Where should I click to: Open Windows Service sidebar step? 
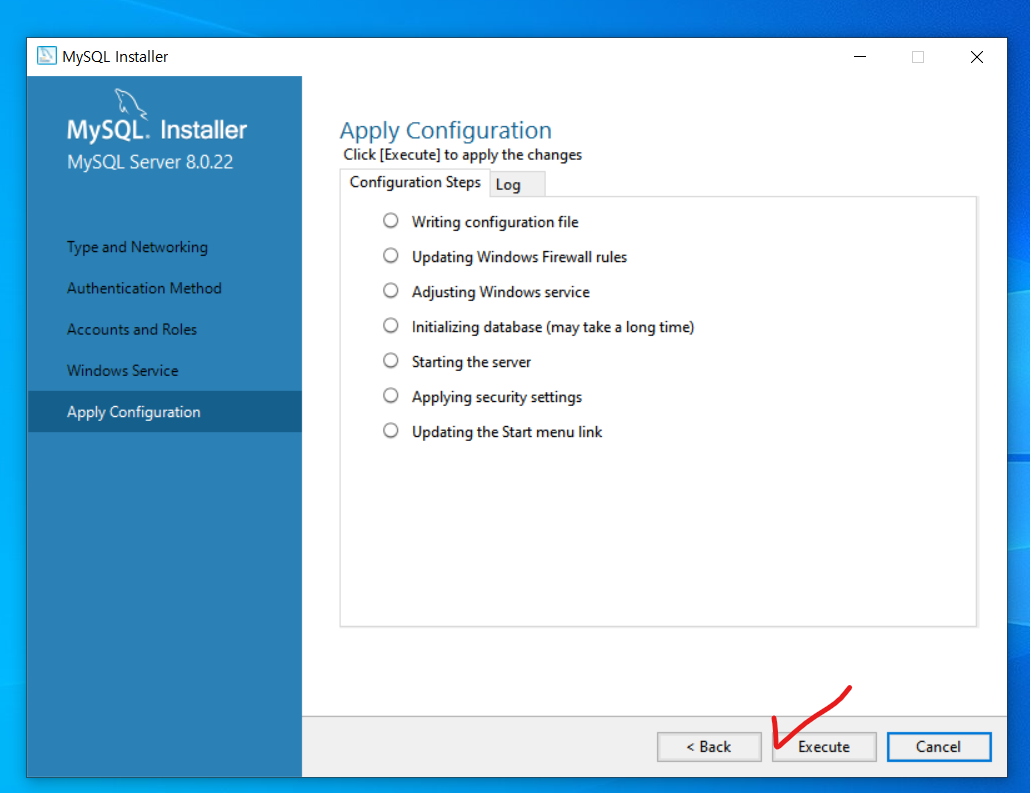coord(122,371)
